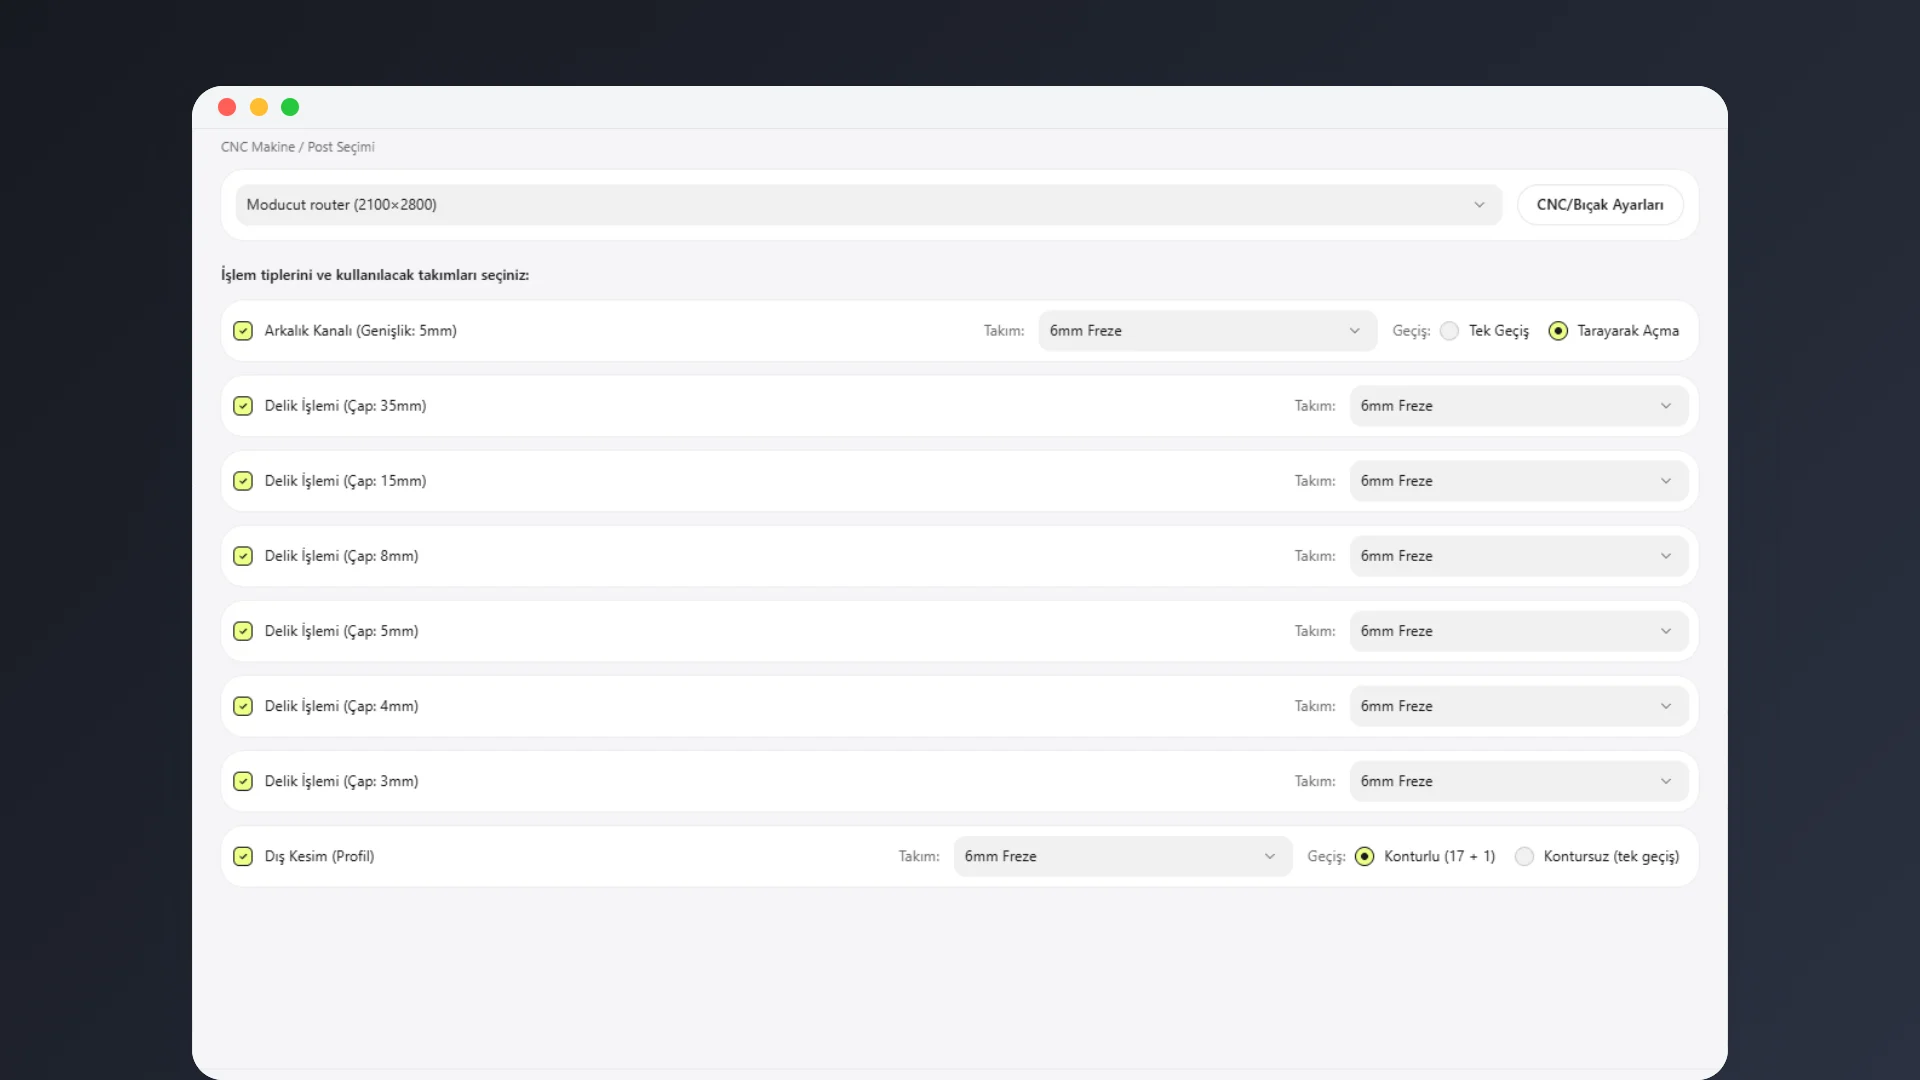Click the Delik İşlemi (Çap: 8mm) label
Viewport: 1920px width, 1080px height.
(x=341, y=556)
